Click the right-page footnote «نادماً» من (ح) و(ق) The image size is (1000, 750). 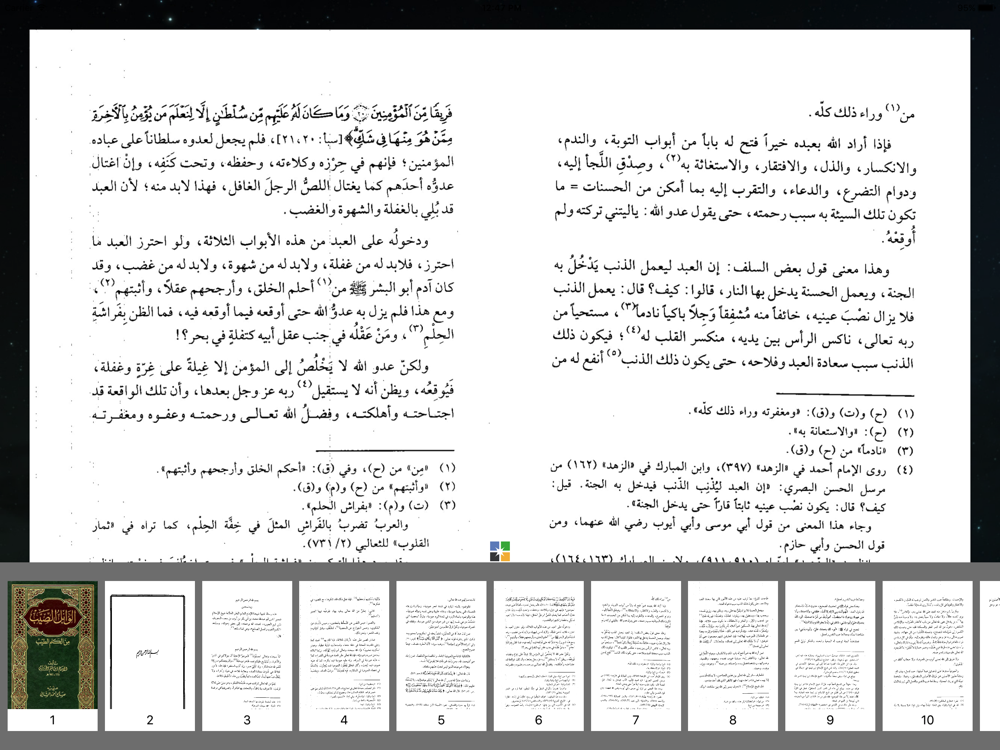[x=850, y=450]
